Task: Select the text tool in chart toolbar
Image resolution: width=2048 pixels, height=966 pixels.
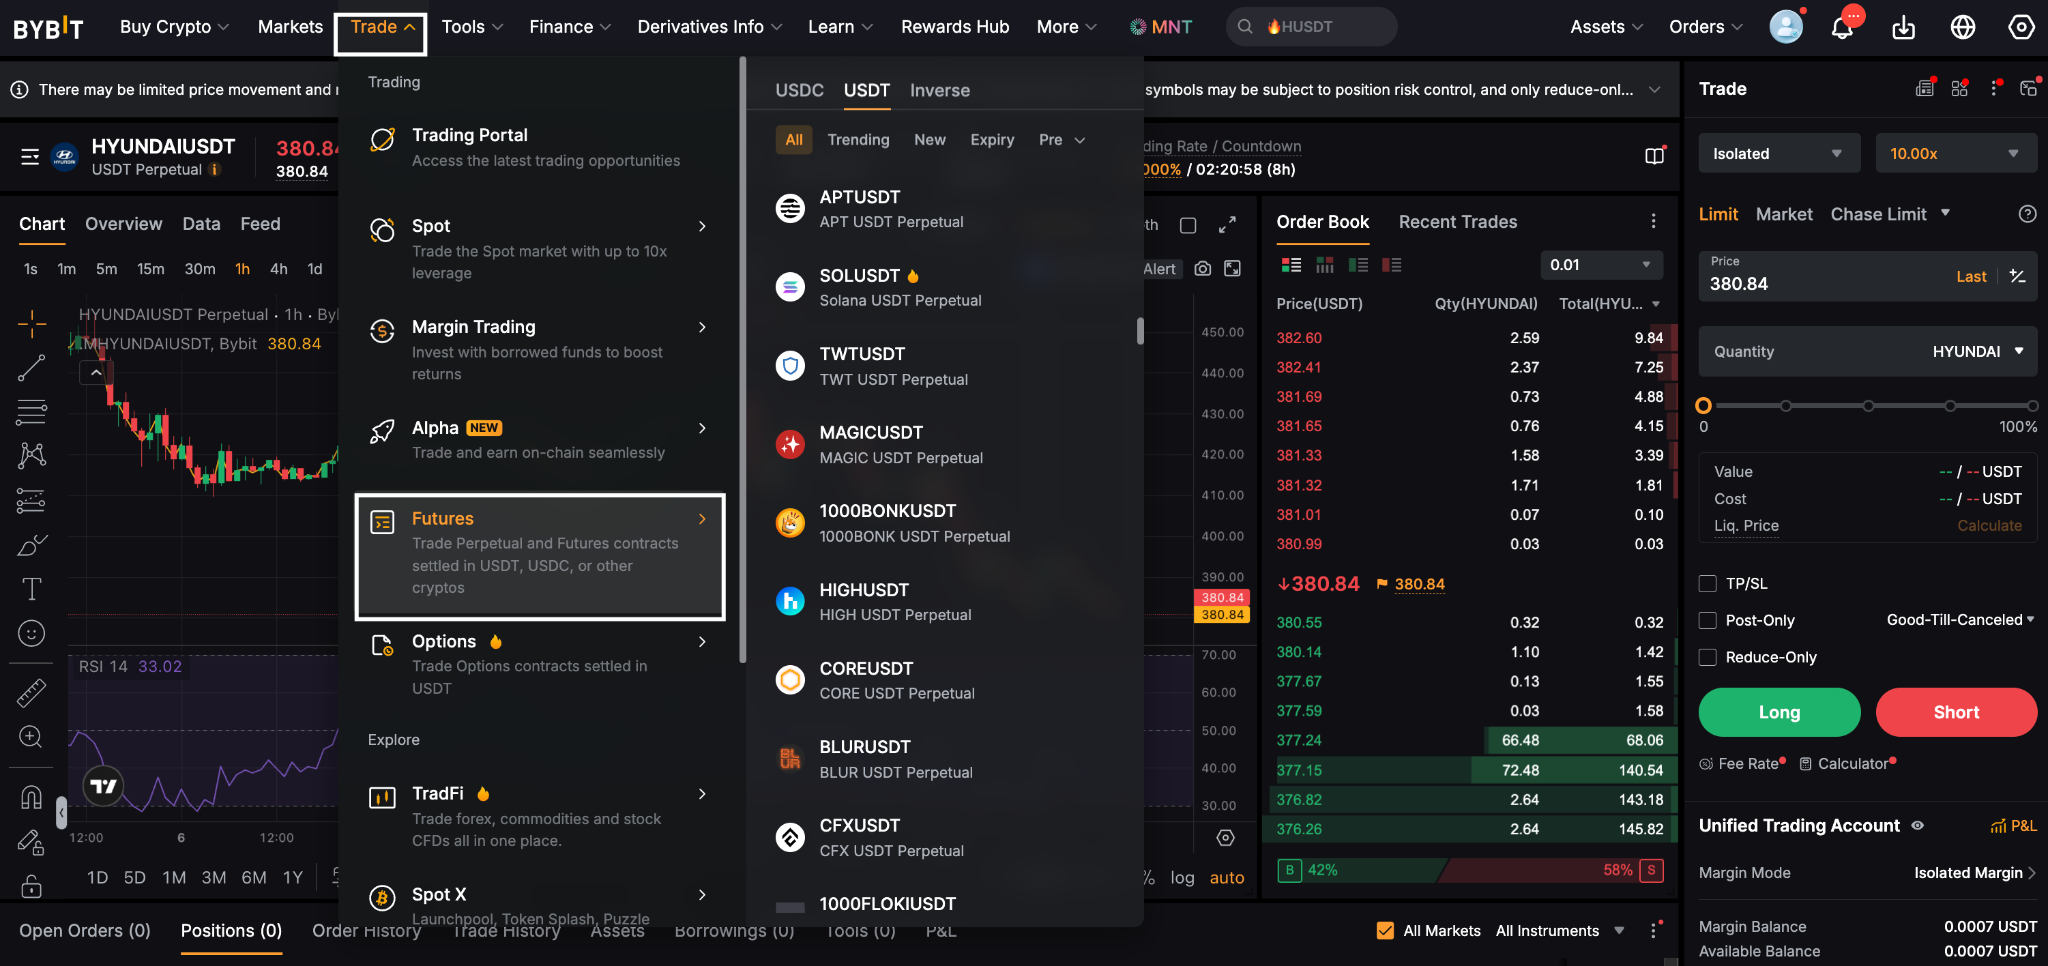Action: pos(32,589)
